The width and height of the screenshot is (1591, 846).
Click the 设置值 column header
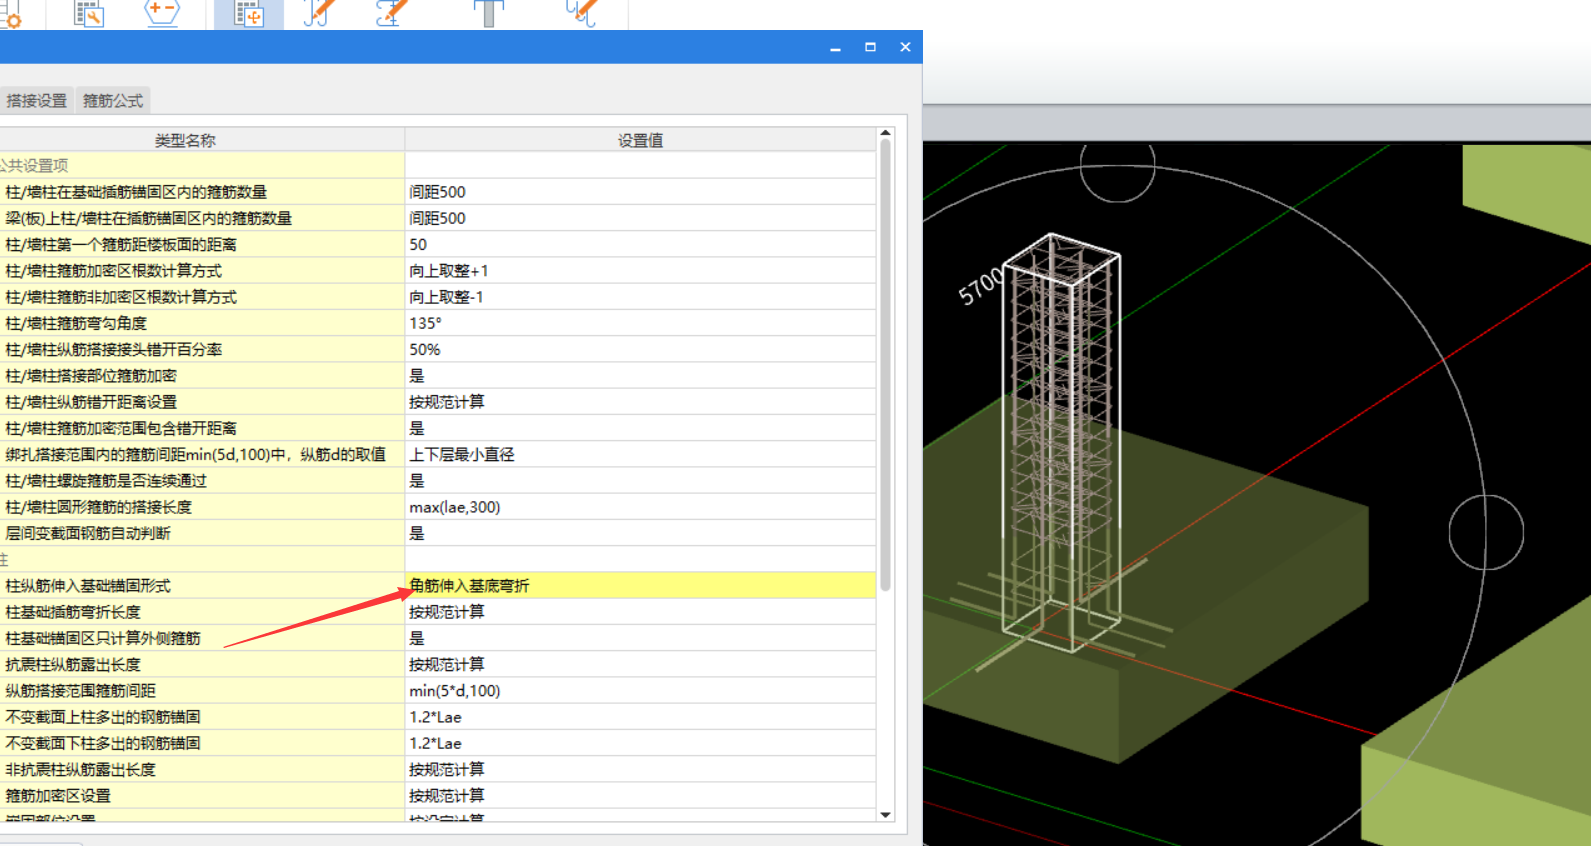point(640,140)
